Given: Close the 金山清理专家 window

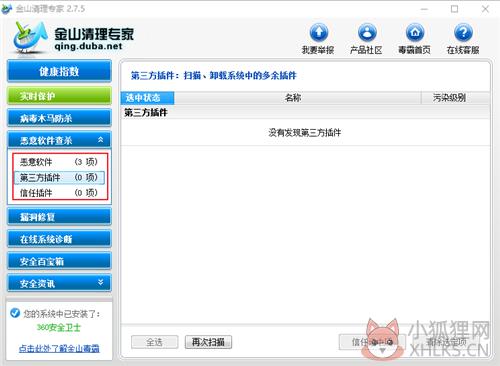Looking at the screenshot, I should (x=485, y=9).
